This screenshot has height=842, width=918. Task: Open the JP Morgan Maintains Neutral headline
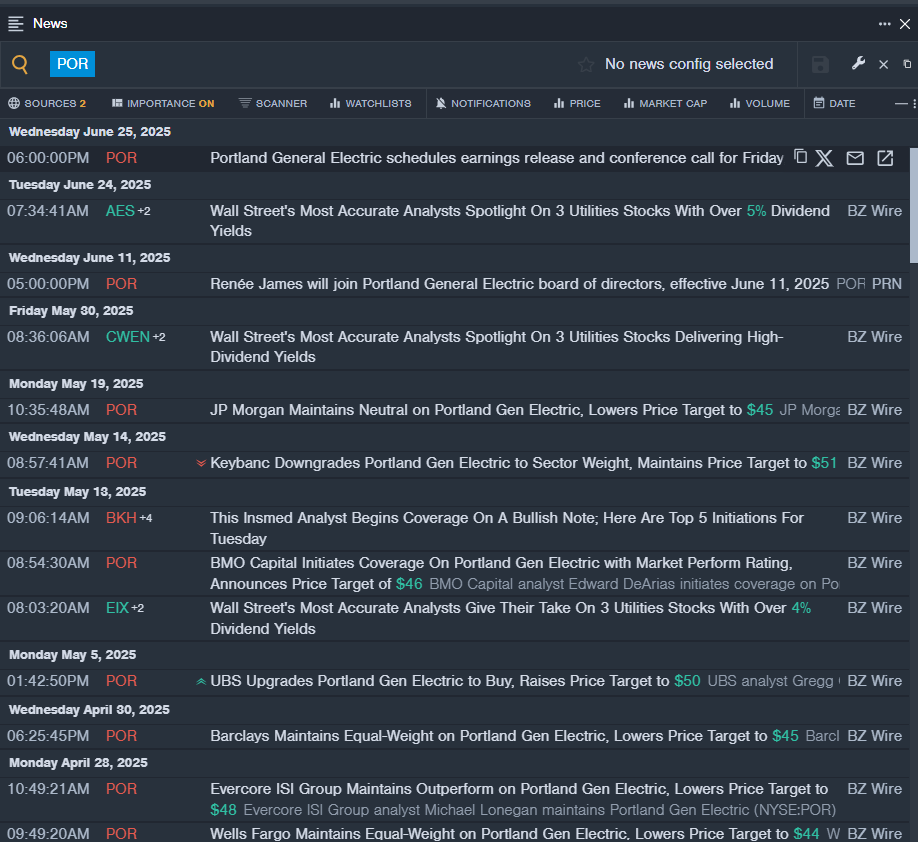click(492, 410)
